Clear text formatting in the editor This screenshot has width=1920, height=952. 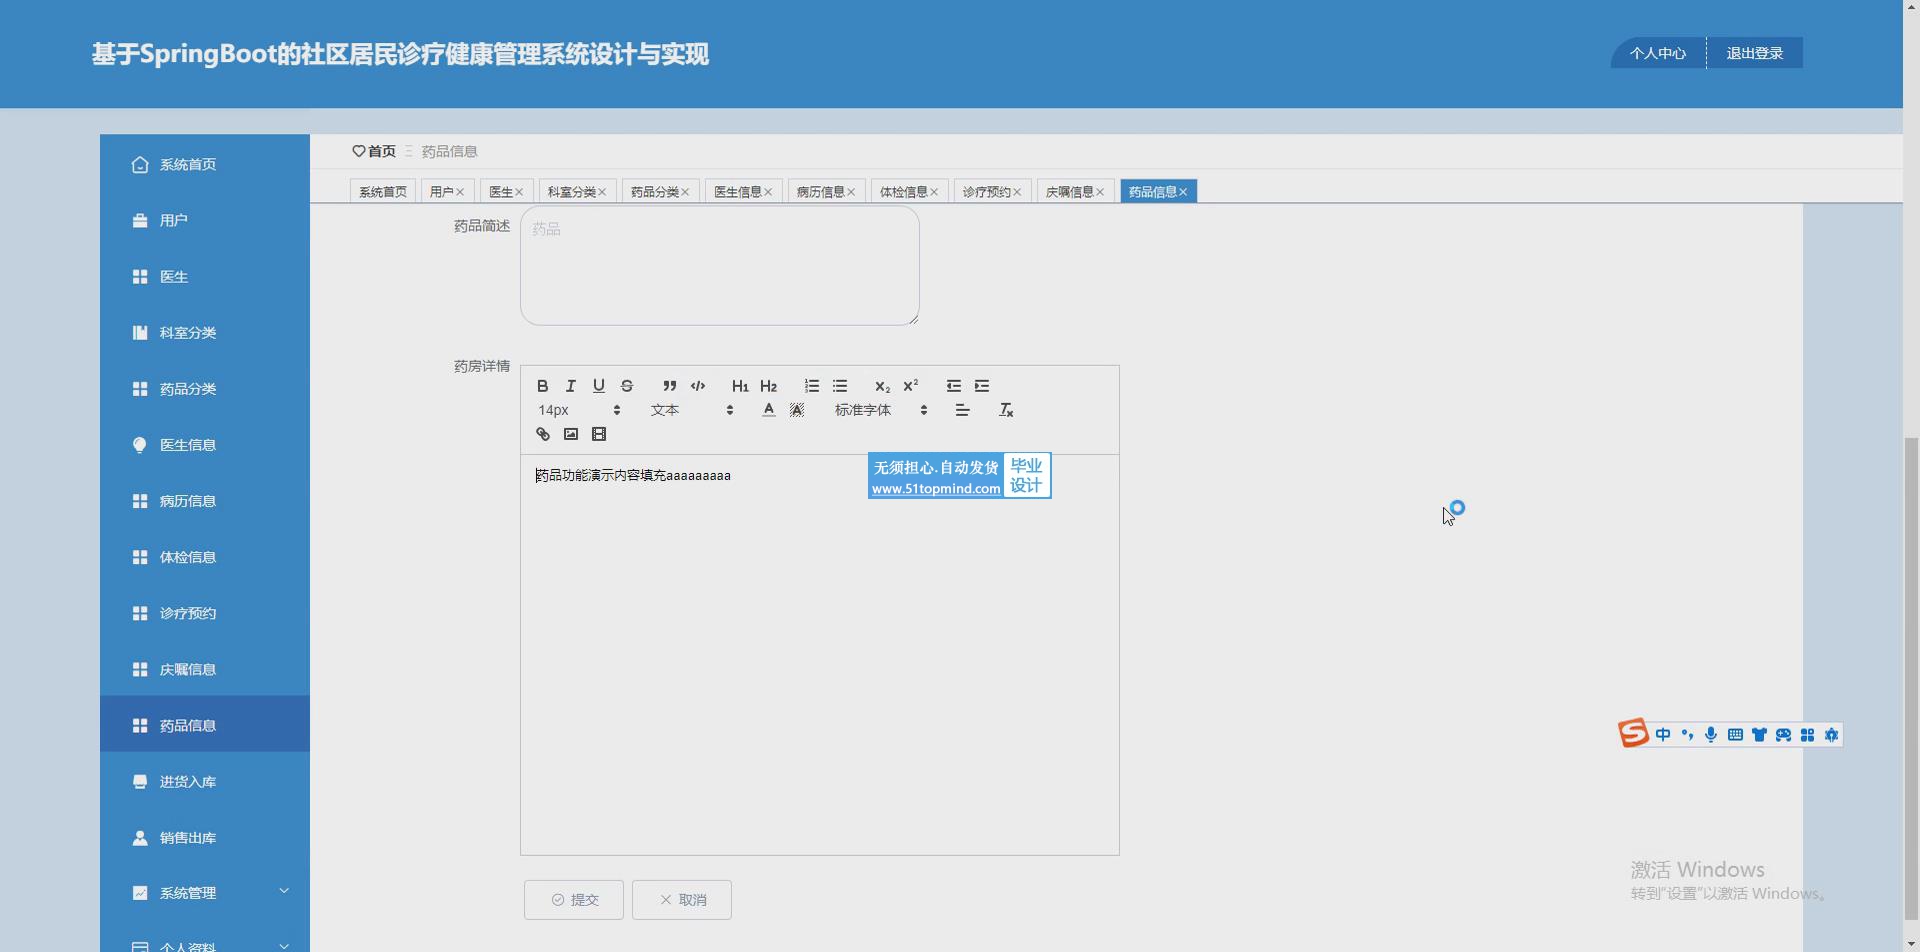pyautogui.click(x=1006, y=410)
